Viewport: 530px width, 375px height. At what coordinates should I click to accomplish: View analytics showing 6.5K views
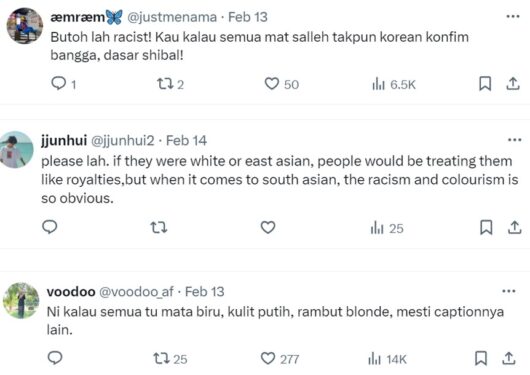394,84
